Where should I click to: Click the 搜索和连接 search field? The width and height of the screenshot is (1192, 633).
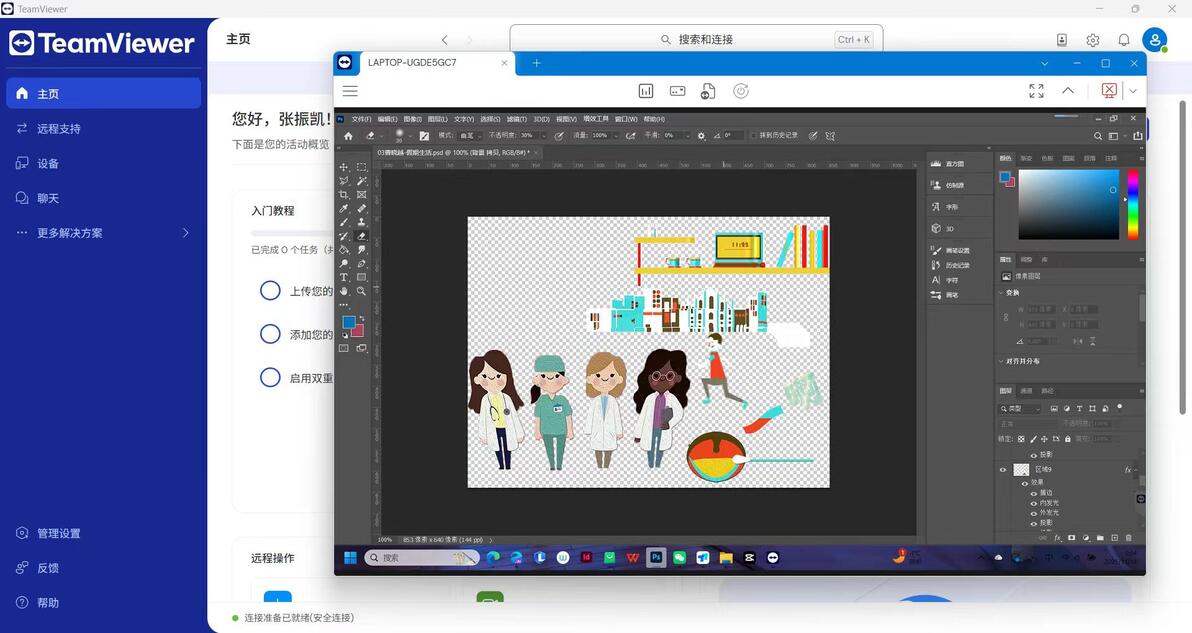pyautogui.click(x=696, y=40)
